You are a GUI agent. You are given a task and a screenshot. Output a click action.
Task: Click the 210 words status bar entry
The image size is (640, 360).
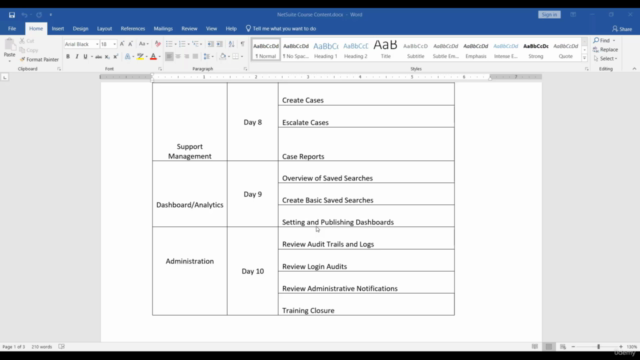click(x=42, y=347)
